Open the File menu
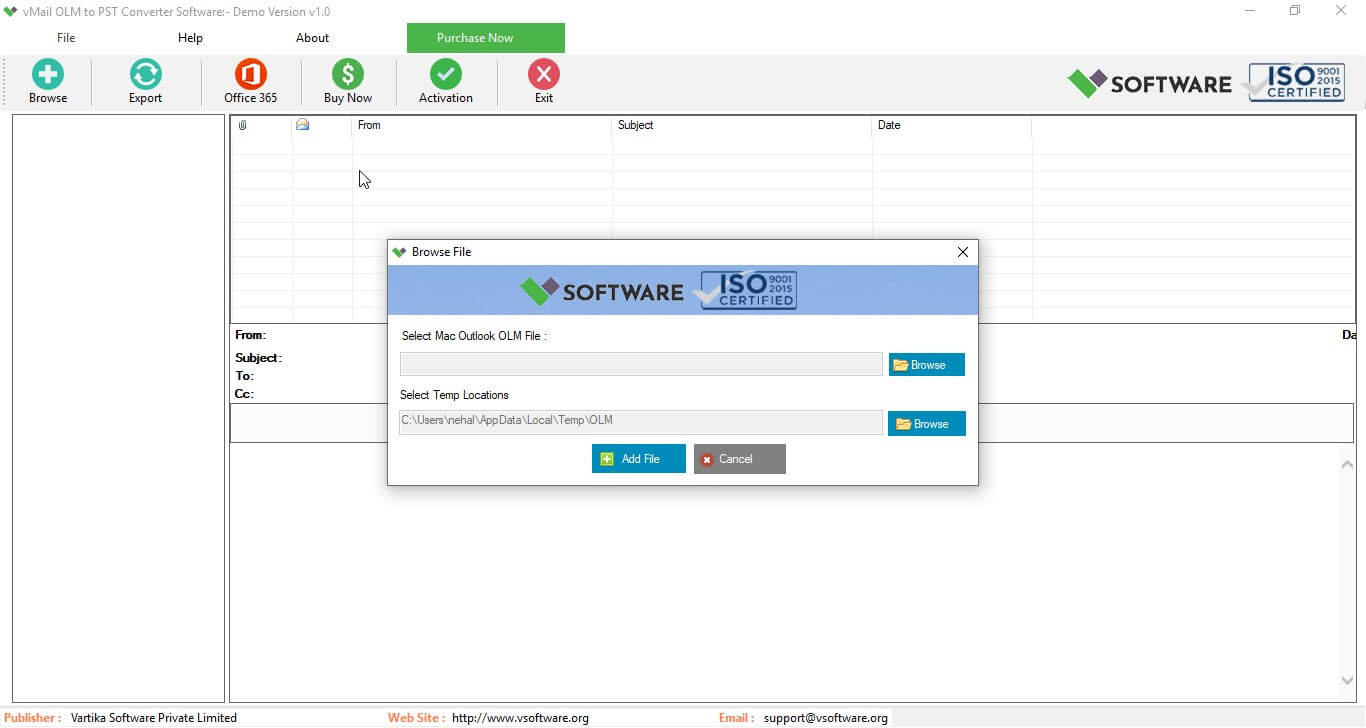This screenshot has height=728, width=1366. 66,38
